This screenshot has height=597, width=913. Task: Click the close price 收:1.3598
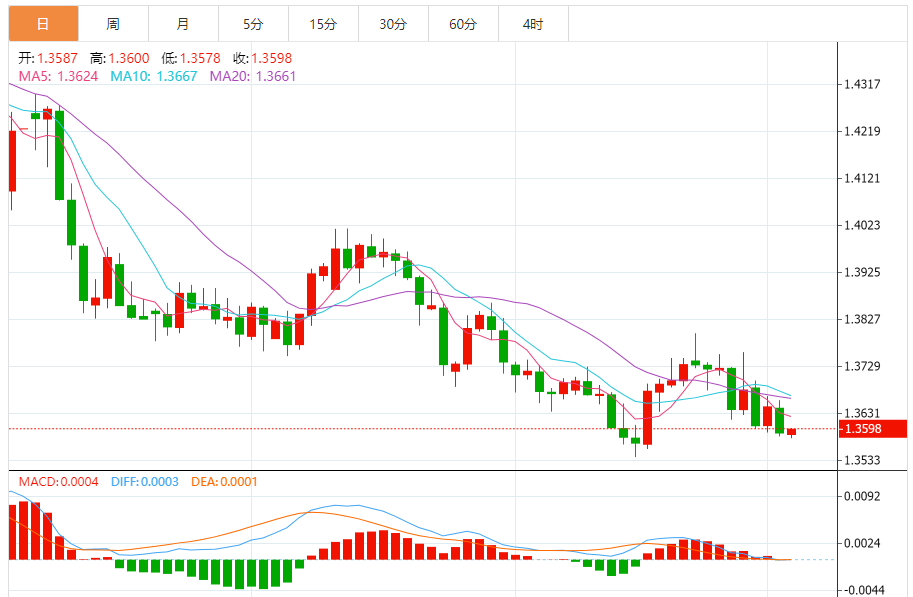(x=263, y=58)
